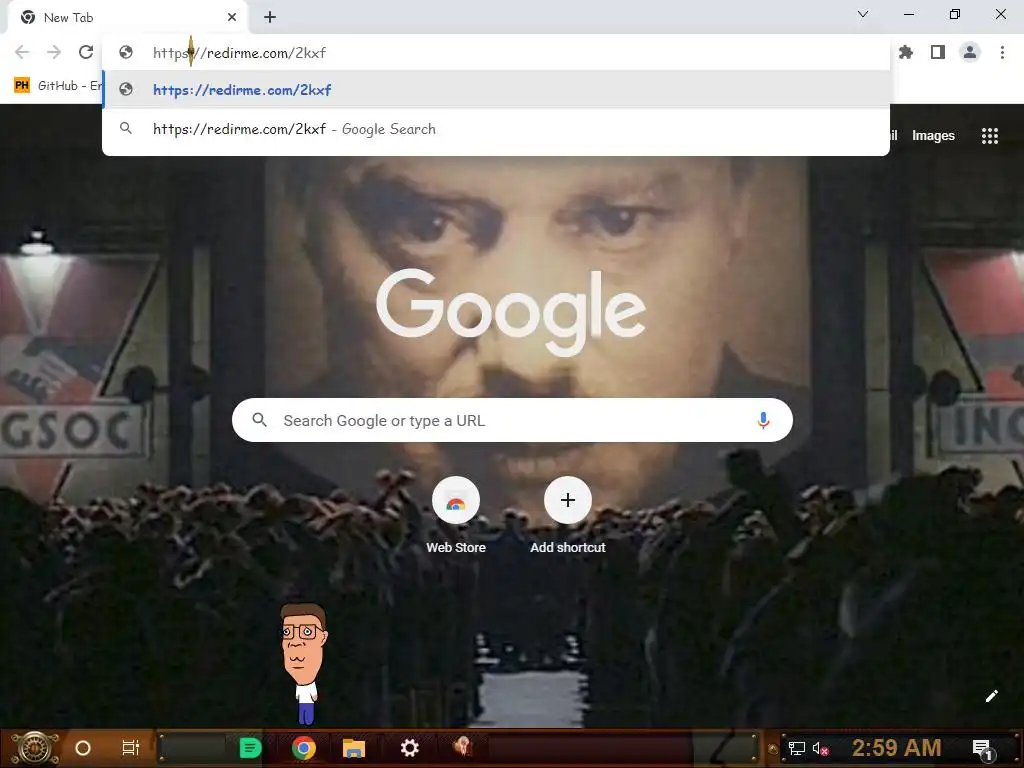Click the magnifier icon in search box

click(259, 420)
